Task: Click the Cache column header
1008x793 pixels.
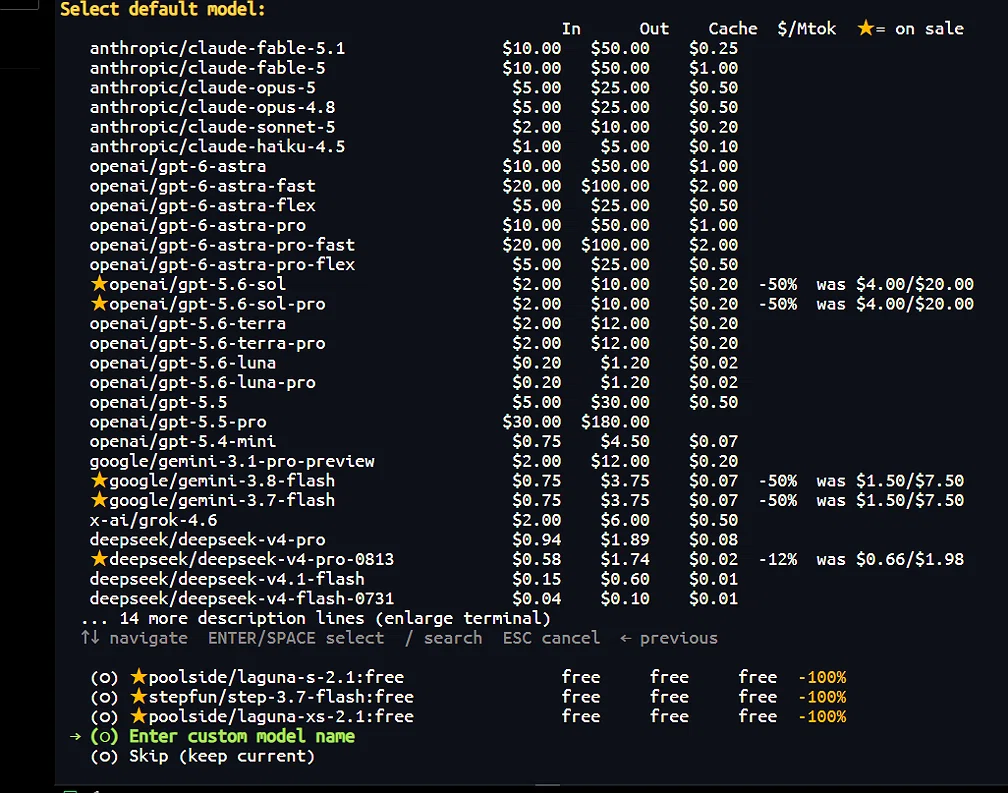Action: coord(733,29)
